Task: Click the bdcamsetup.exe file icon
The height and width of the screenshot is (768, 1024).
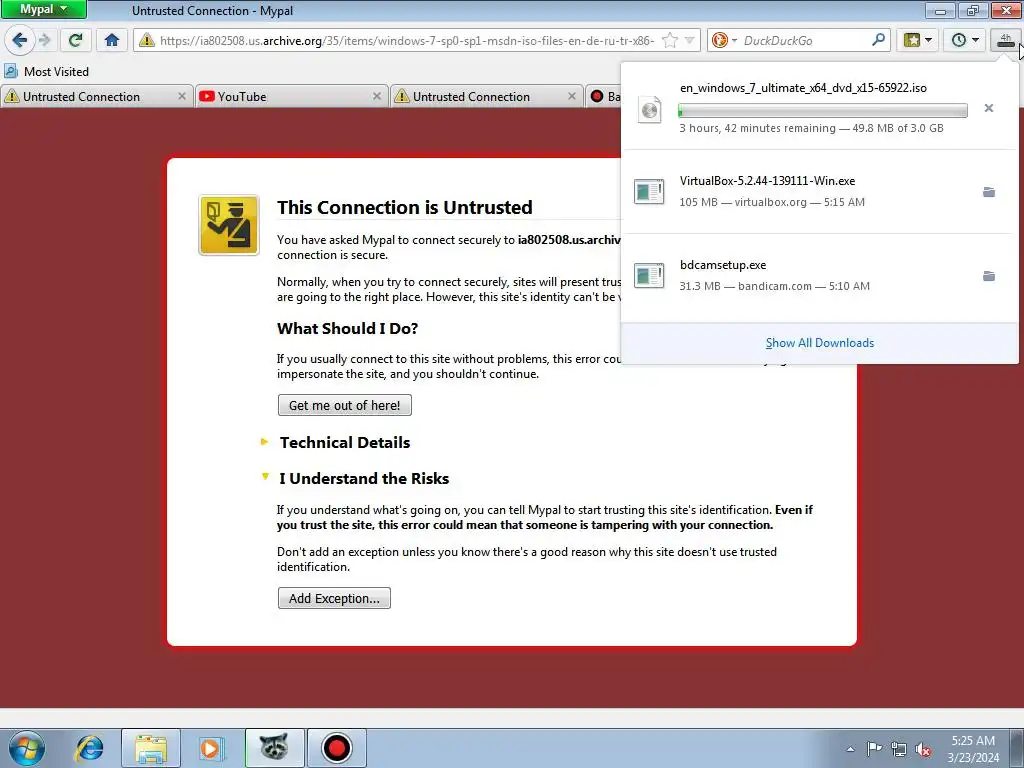Action: (649, 276)
